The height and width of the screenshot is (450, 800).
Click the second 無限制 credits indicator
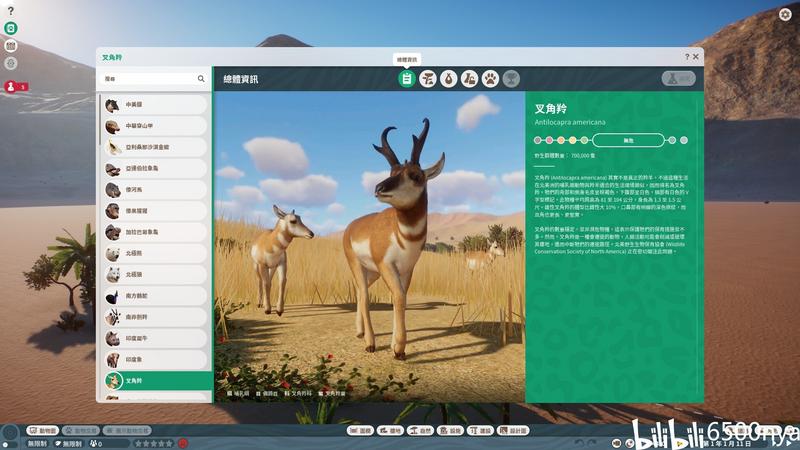coord(68,444)
